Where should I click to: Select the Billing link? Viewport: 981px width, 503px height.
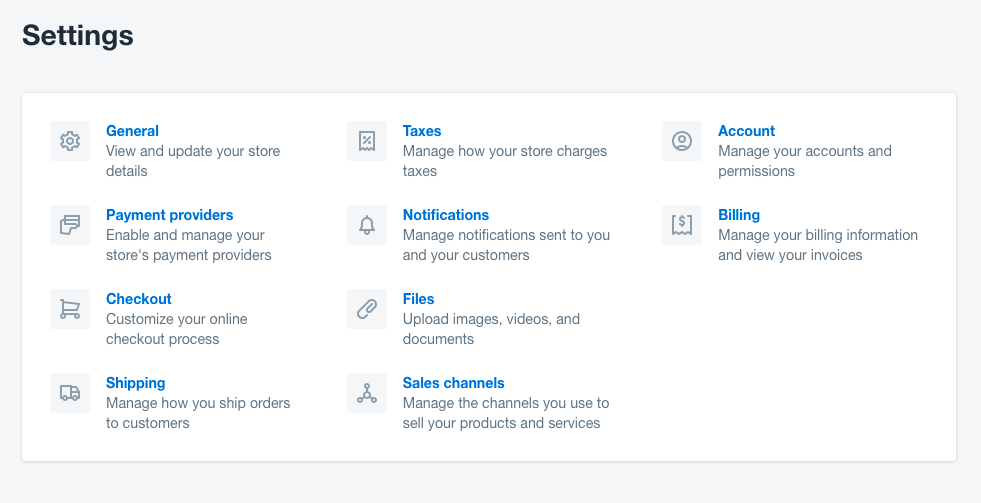tap(739, 215)
